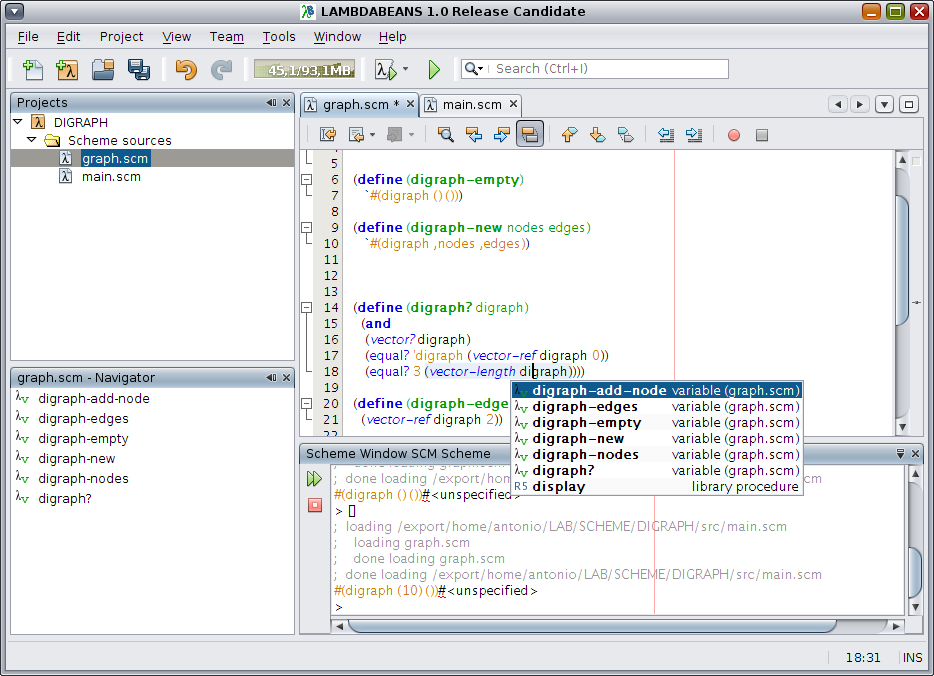Click the greyed redo arrow icon

click(x=221, y=70)
